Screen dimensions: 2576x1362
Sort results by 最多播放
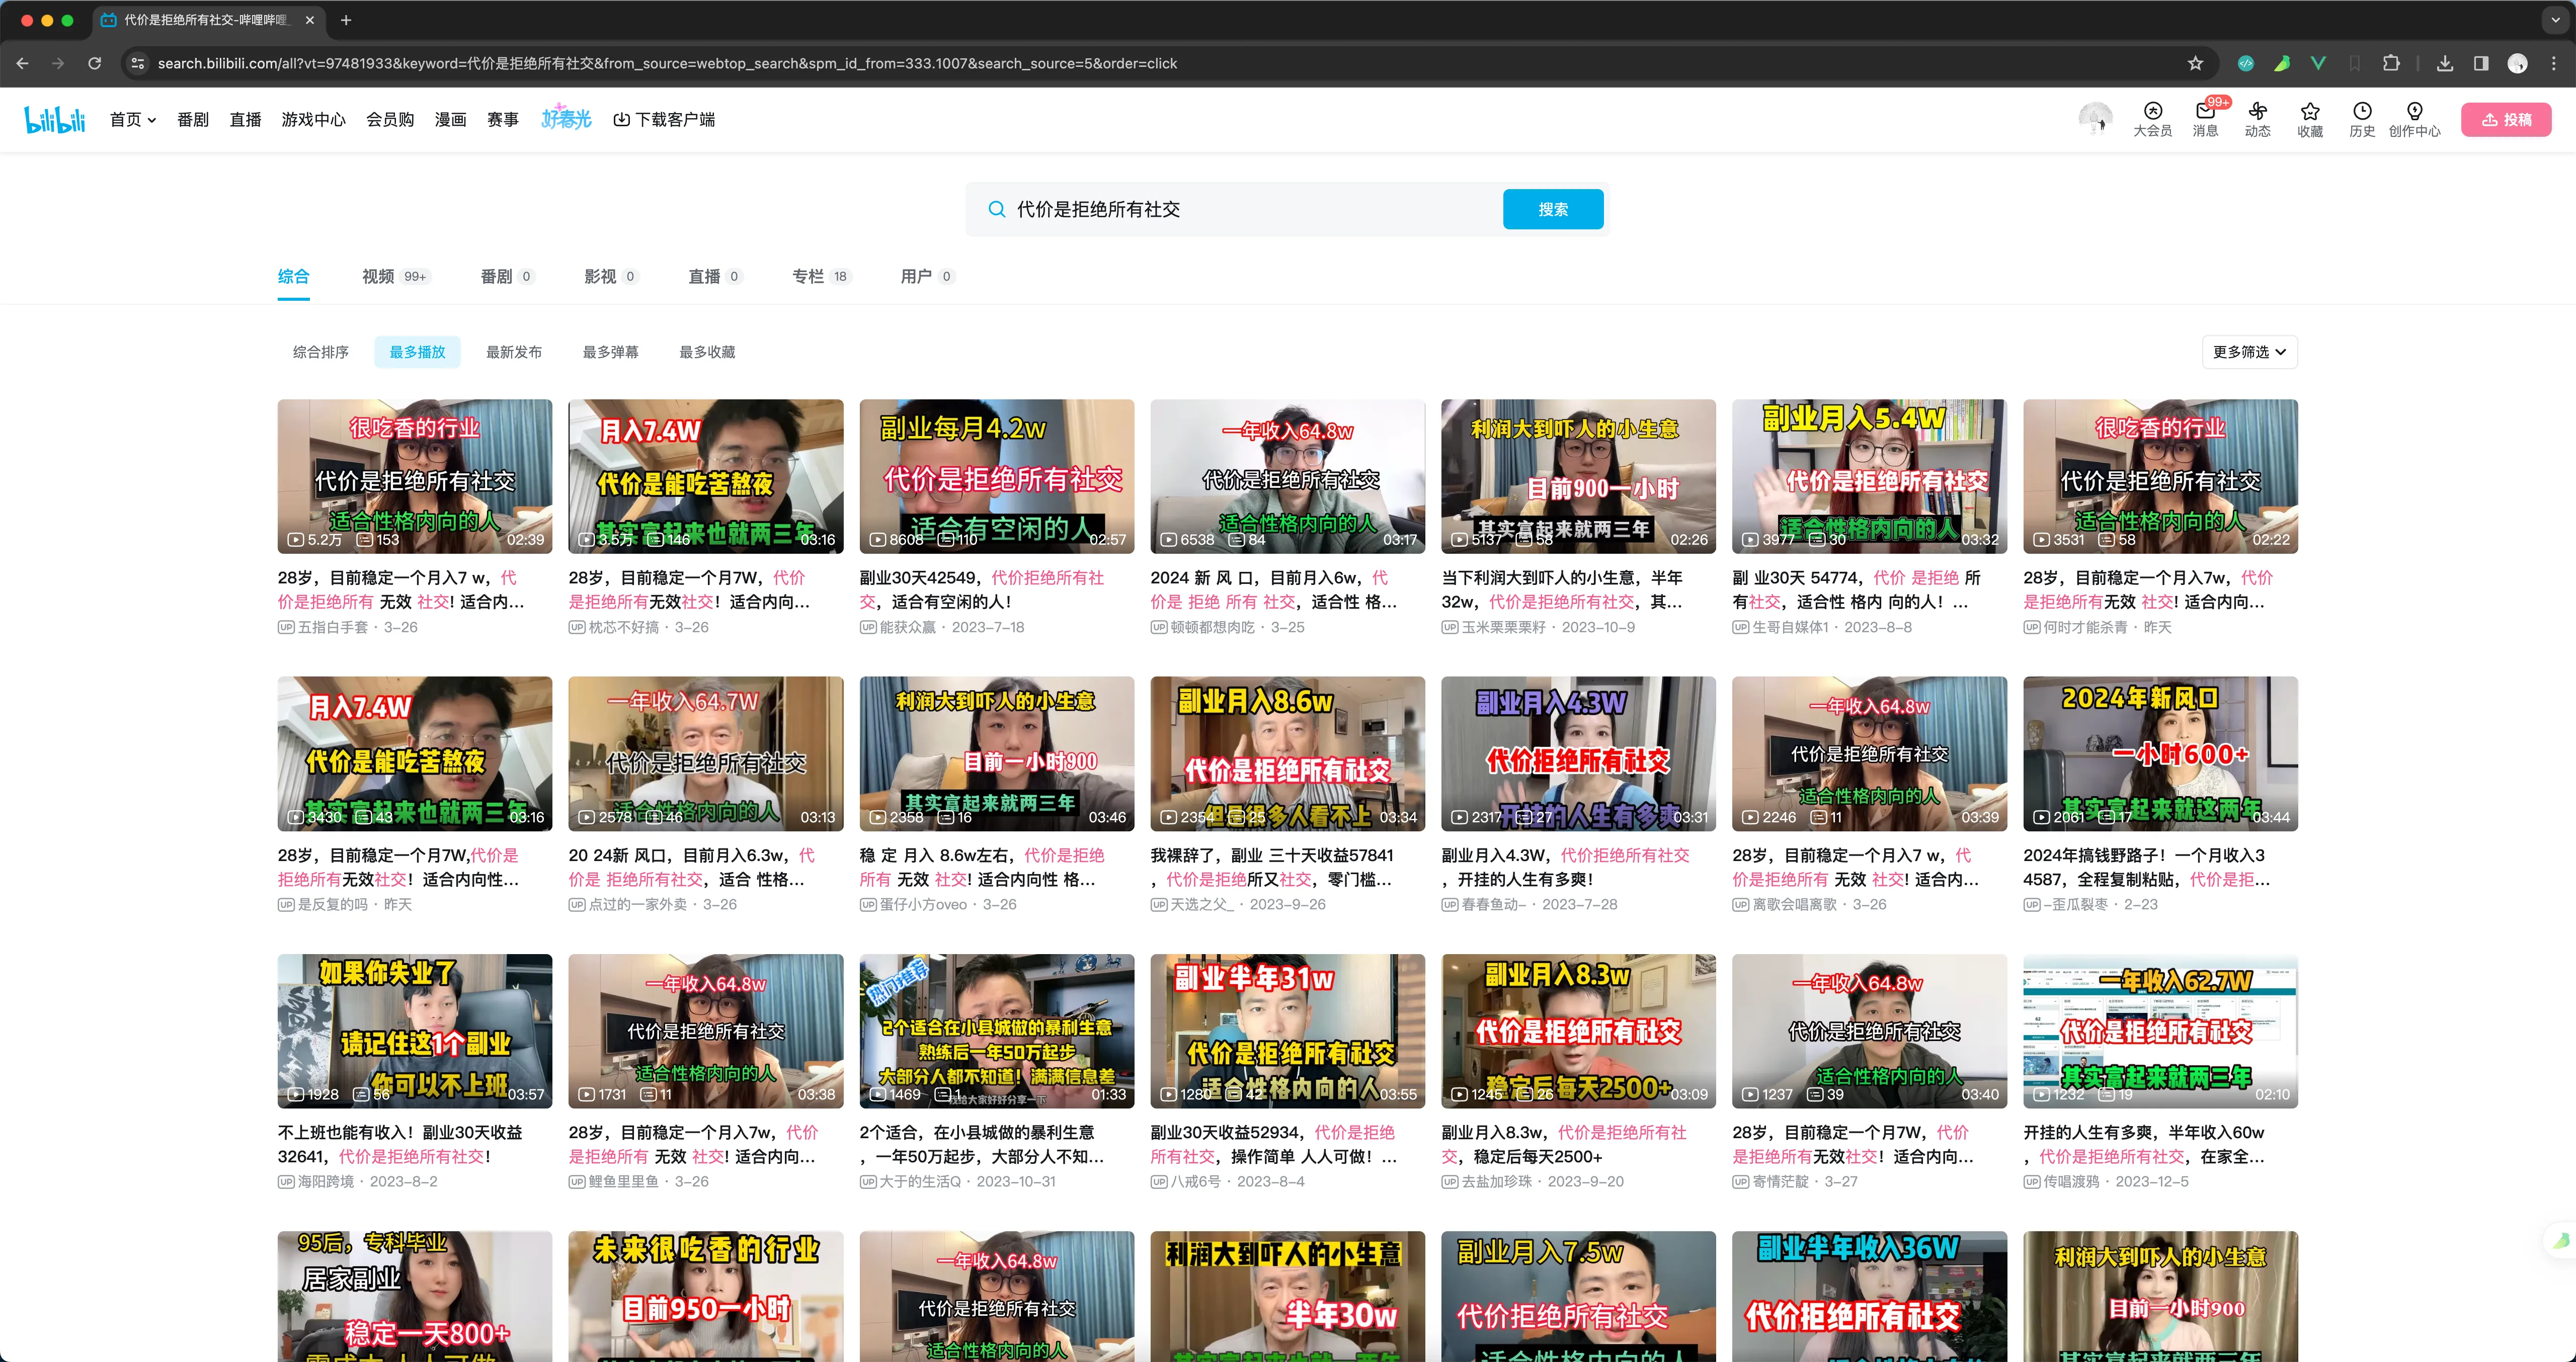[x=417, y=352]
